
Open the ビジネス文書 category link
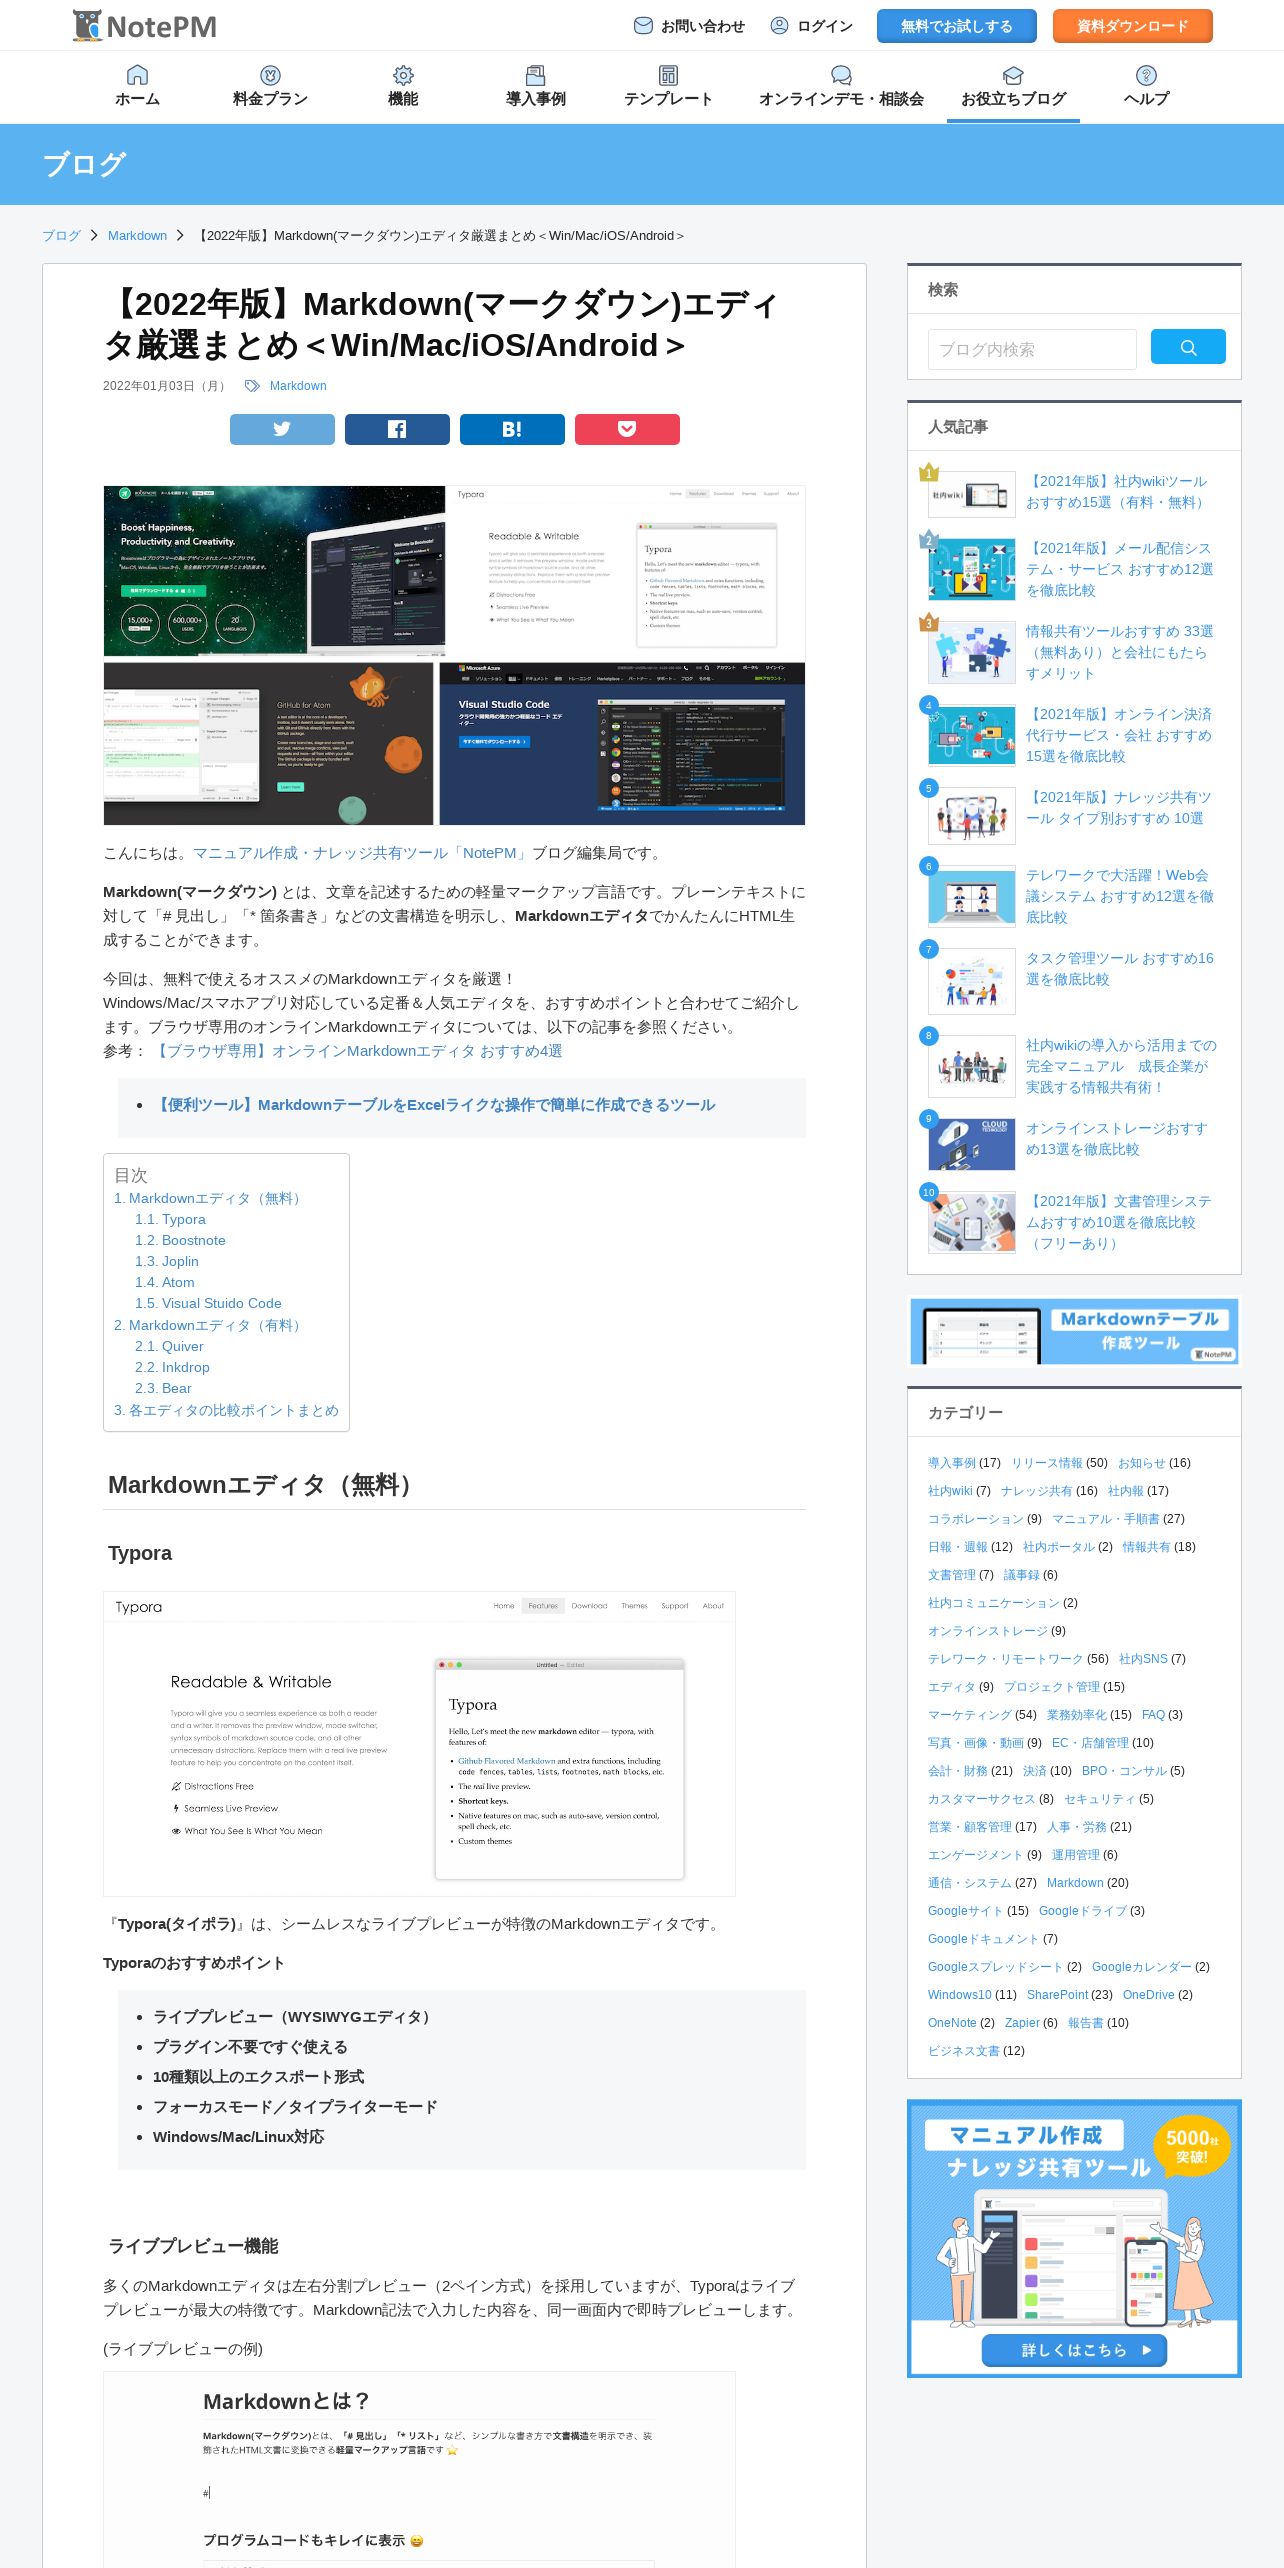click(963, 2051)
